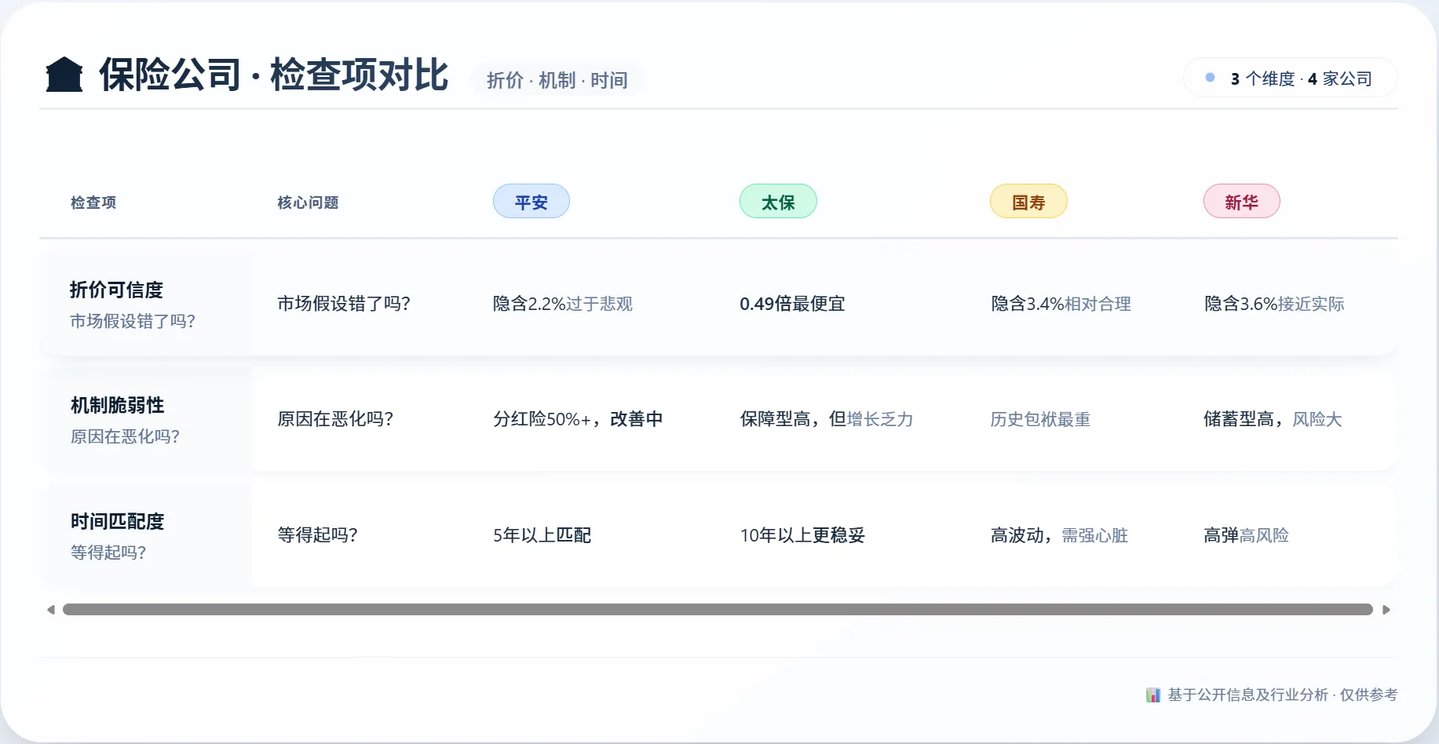Screen dimensions: 1439x744
Task: Click the 时间匹配度 row label
Action: tap(117, 521)
